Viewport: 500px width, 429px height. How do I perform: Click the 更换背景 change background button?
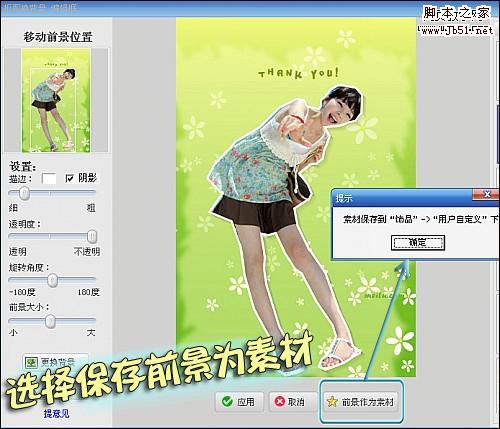(55, 361)
